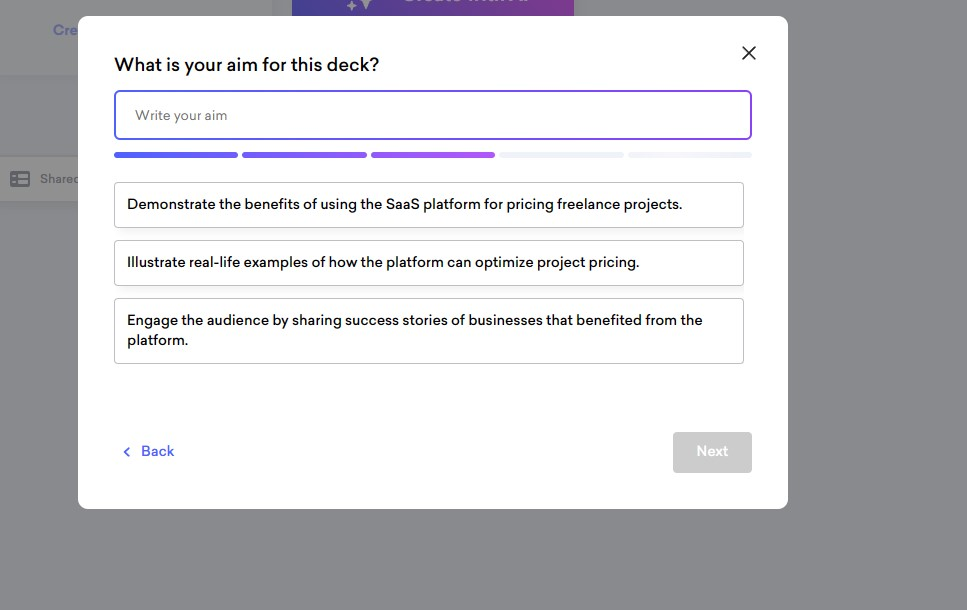Click the partially hidden "Cre" text top-left
The height and width of the screenshot is (610, 967).
click(65, 30)
